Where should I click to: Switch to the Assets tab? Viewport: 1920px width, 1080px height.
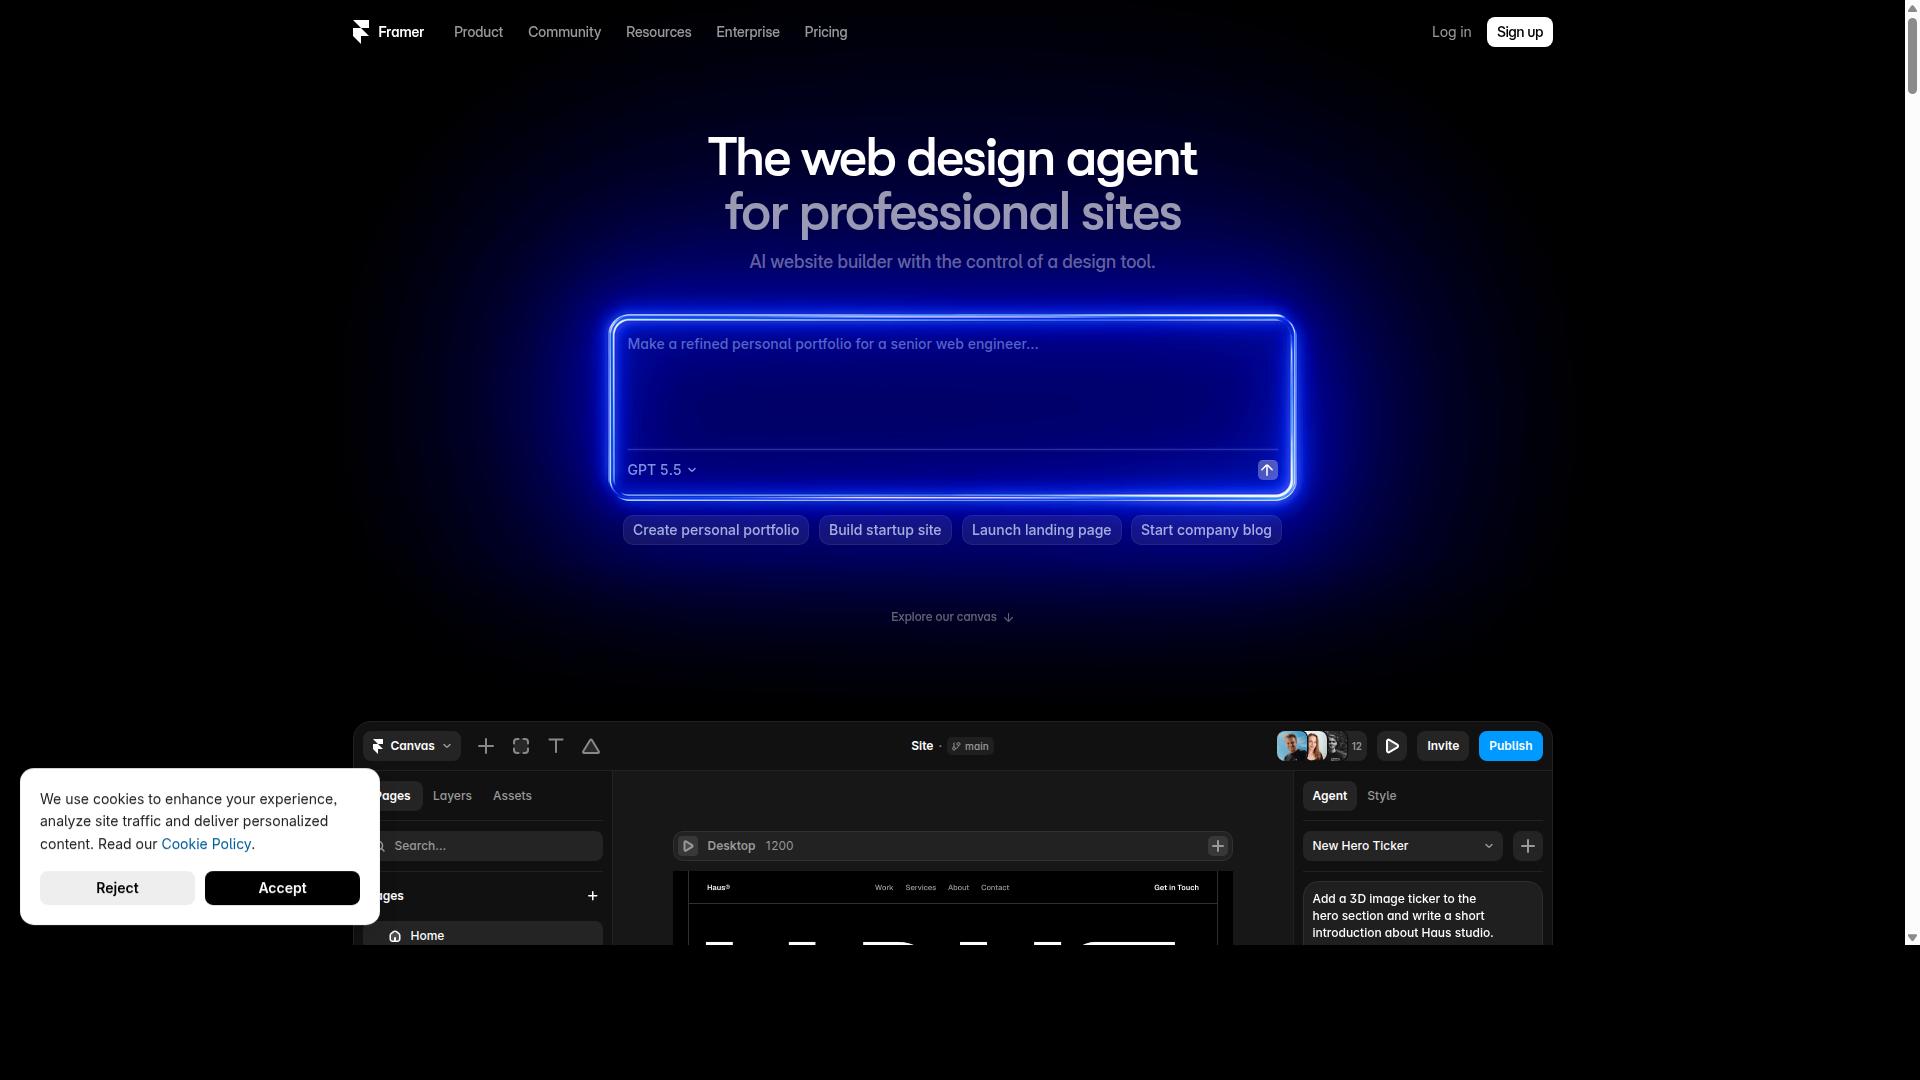point(512,796)
